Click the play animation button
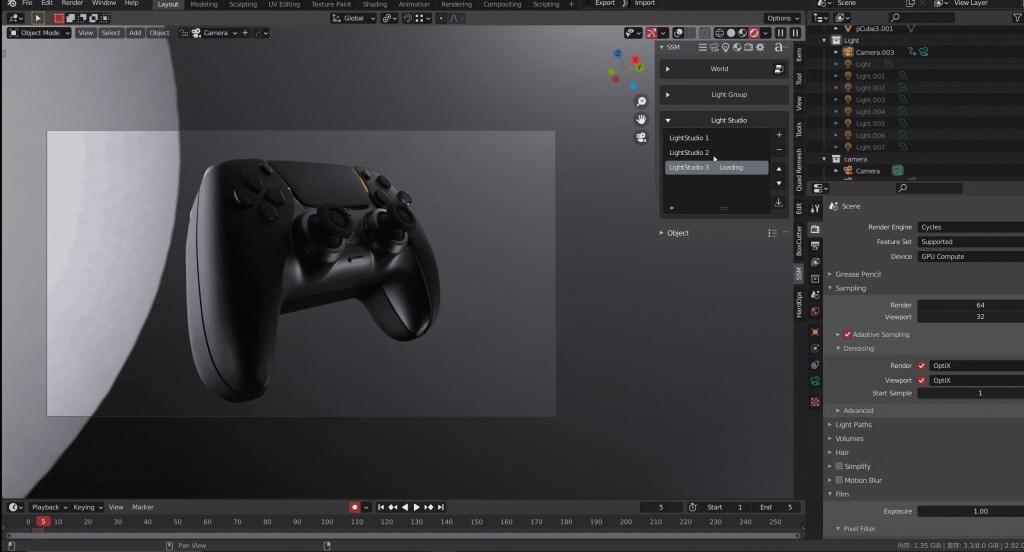The width and height of the screenshot is (1024, 552). click(417, 507)
